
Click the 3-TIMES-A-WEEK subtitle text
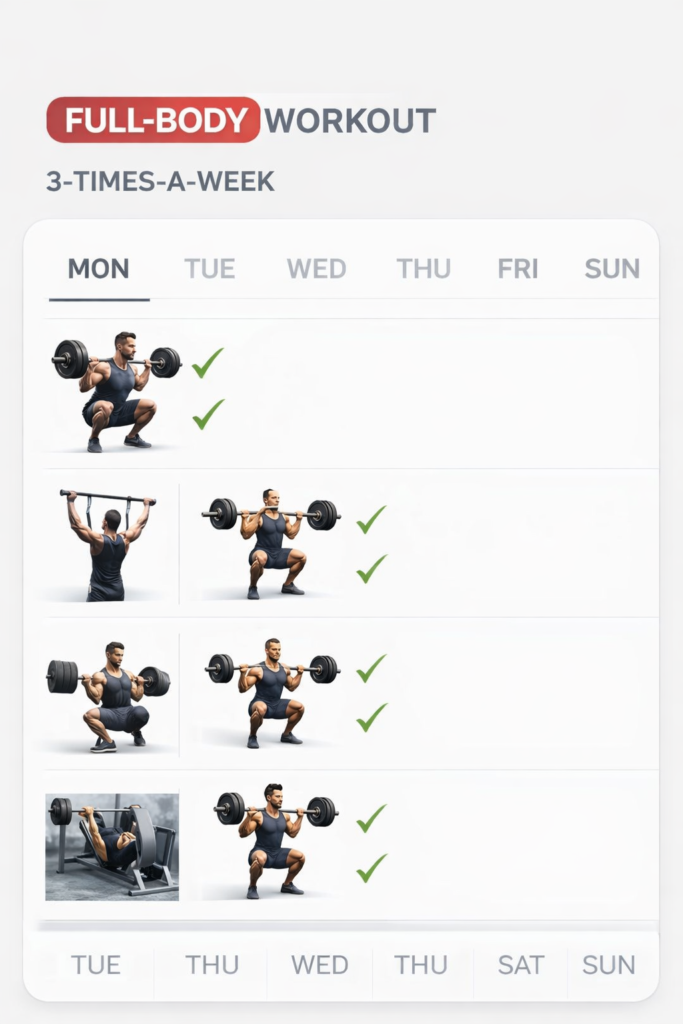coord(160,182)
